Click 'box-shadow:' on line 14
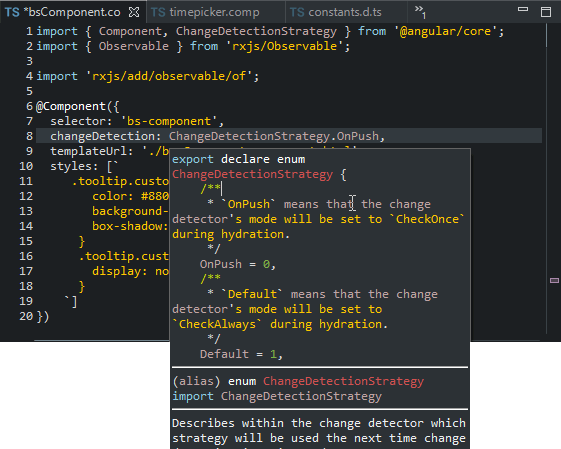The width and height of the screenshot is (561, 449). pos(130,226)
